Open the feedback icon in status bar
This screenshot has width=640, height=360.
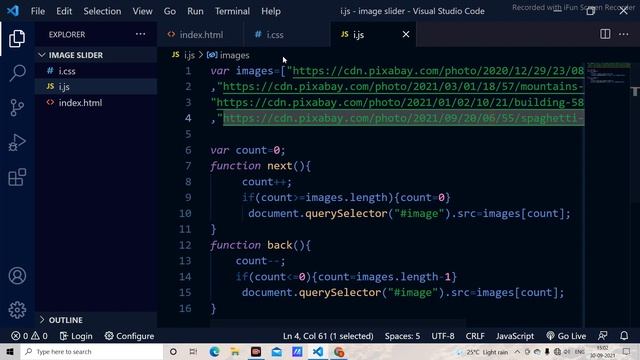(x=602, y=336)
